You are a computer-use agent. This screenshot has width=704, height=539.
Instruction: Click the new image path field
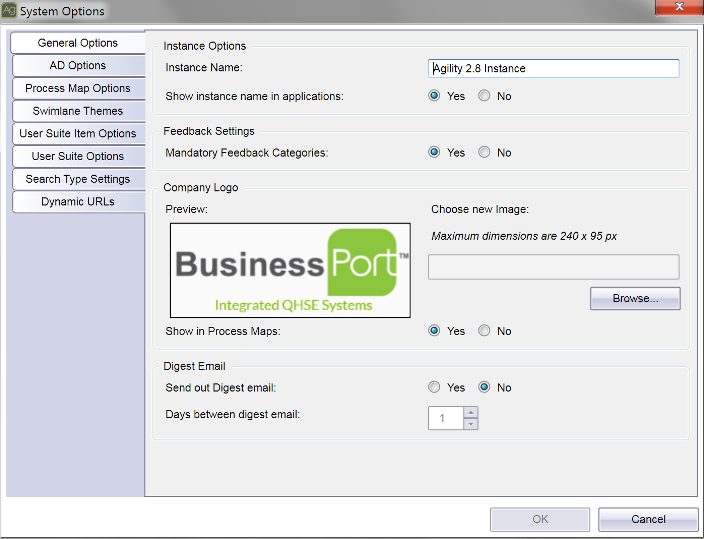click(x=554, y=267)
